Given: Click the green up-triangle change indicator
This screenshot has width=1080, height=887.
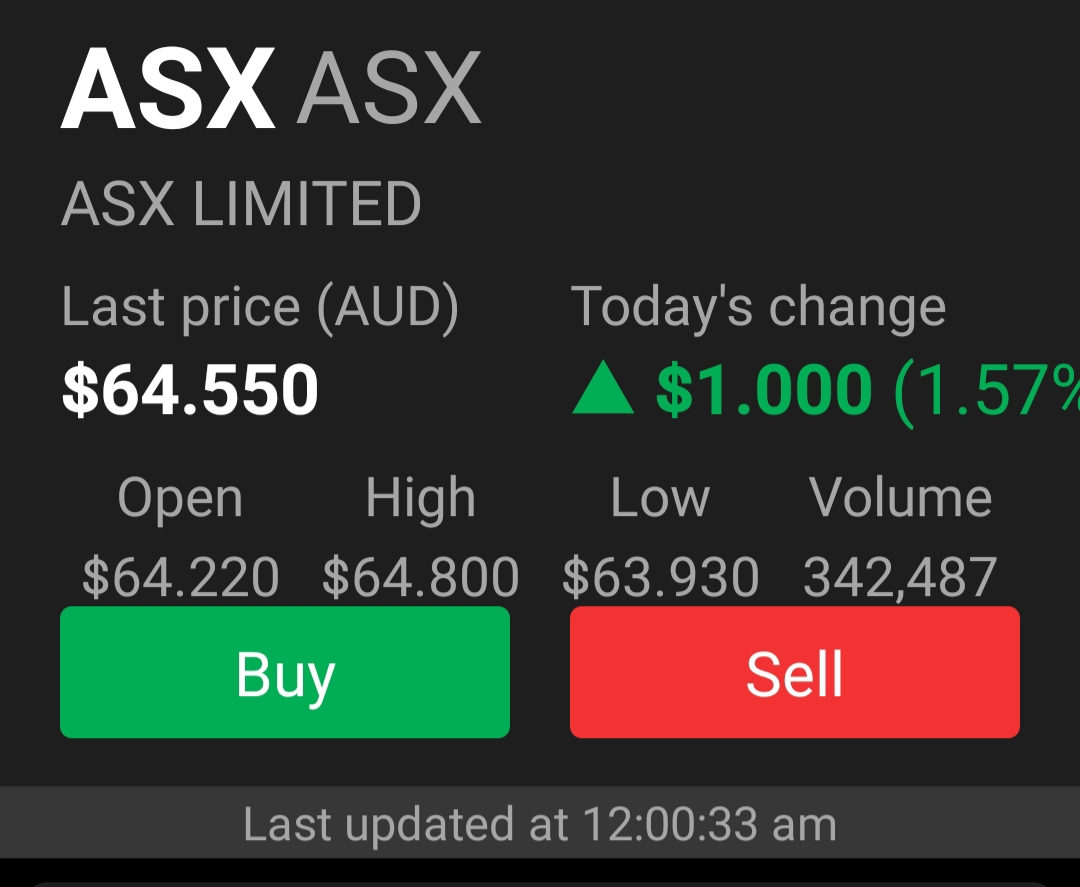Looking at the screenshot, I should coord(603,390).
